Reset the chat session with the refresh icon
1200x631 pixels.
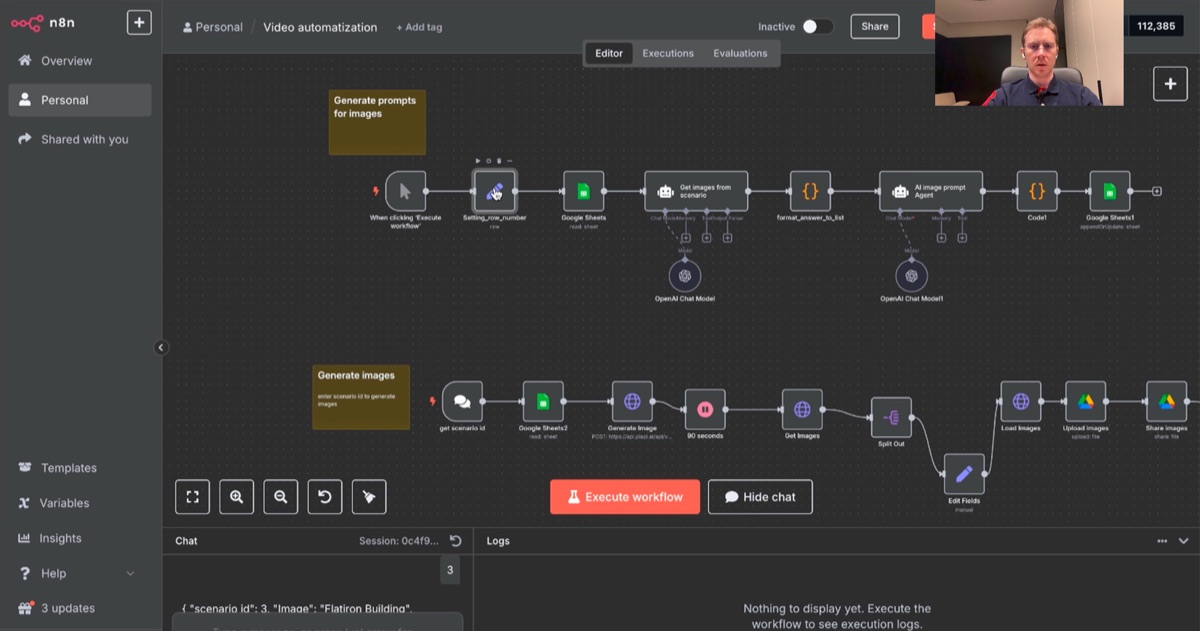(x=456, y=541)
